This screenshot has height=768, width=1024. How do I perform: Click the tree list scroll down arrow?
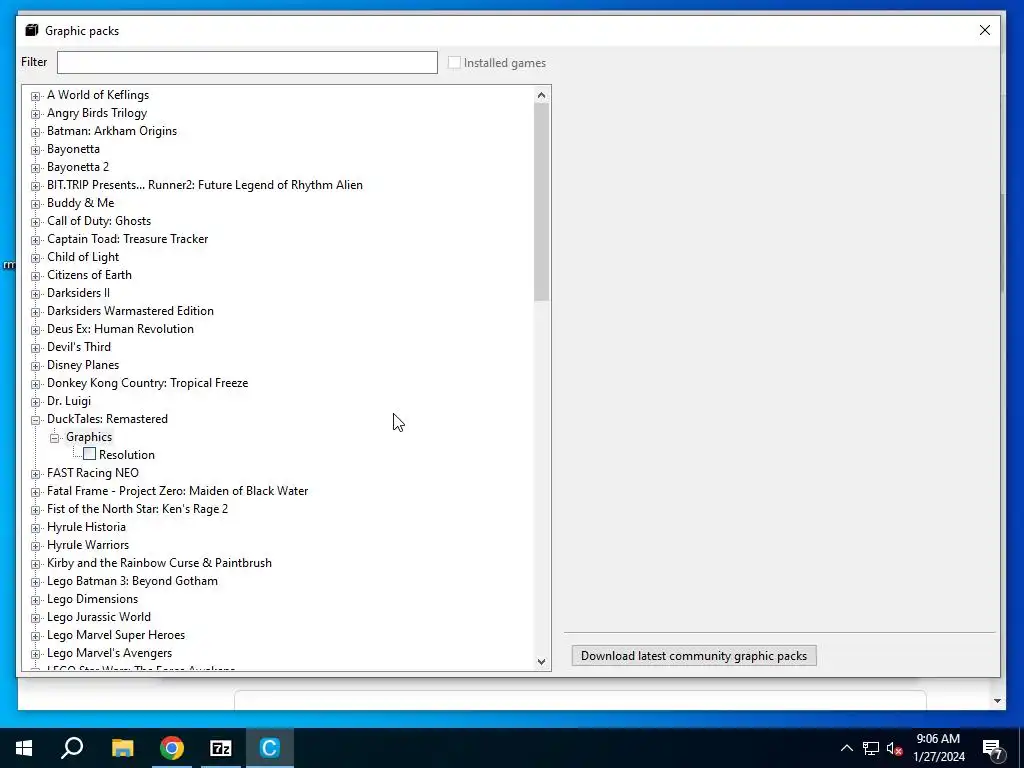pyautogui.click(x=541, y=662)
